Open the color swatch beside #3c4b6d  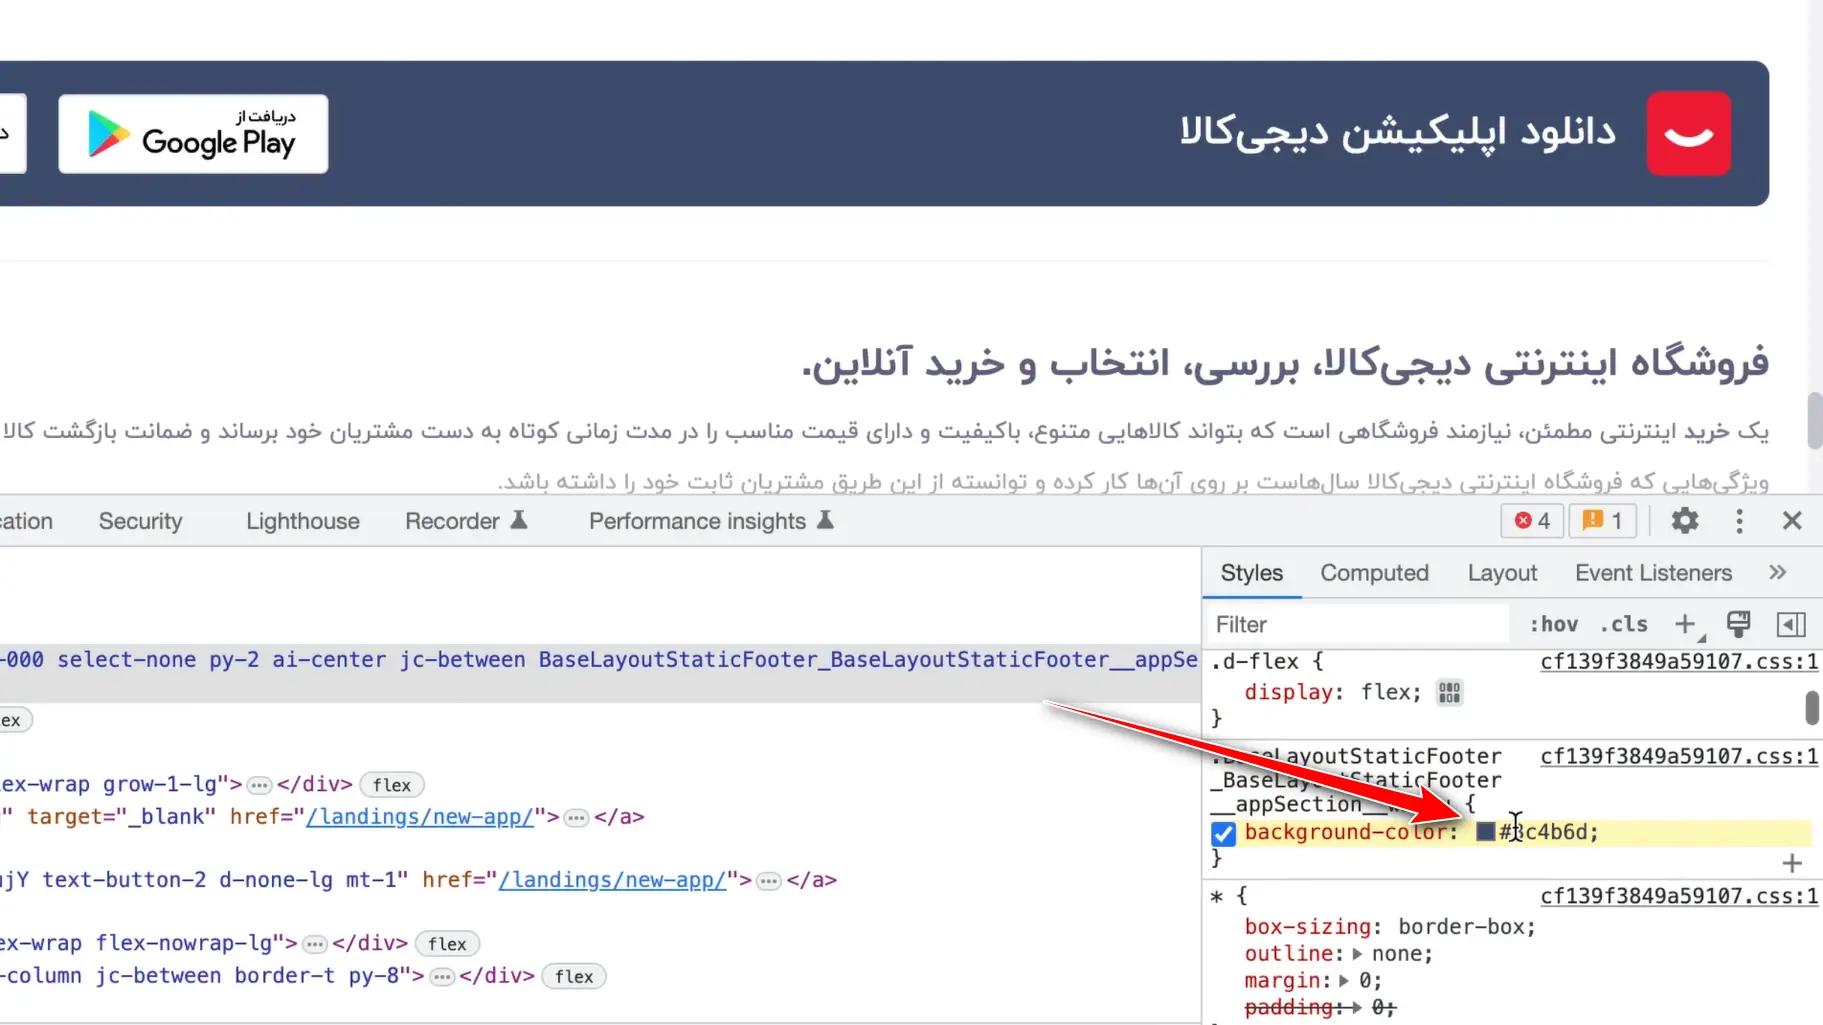[1485, 832]
